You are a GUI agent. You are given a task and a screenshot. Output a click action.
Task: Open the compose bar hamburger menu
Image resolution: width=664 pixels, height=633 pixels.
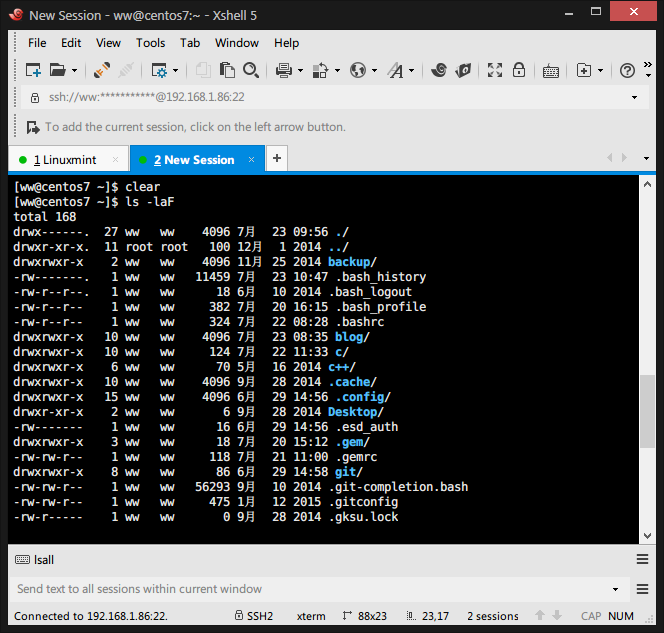[642, 589]
